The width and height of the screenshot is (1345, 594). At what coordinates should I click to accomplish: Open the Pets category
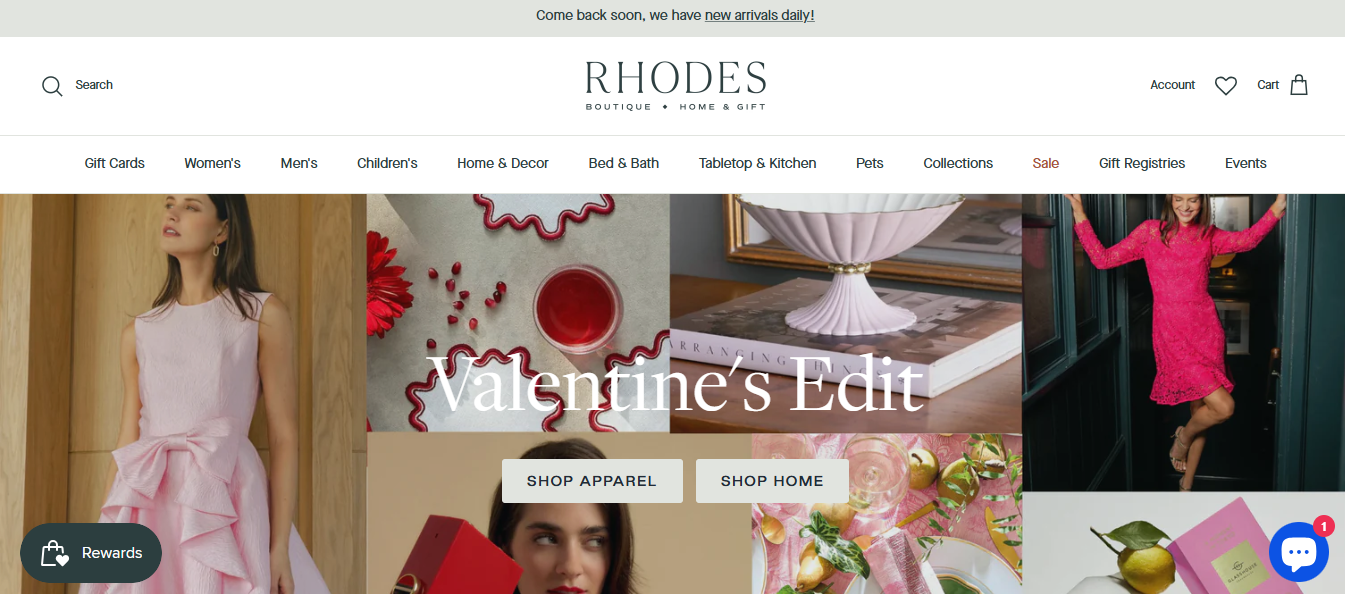click(x=870, y=163)
